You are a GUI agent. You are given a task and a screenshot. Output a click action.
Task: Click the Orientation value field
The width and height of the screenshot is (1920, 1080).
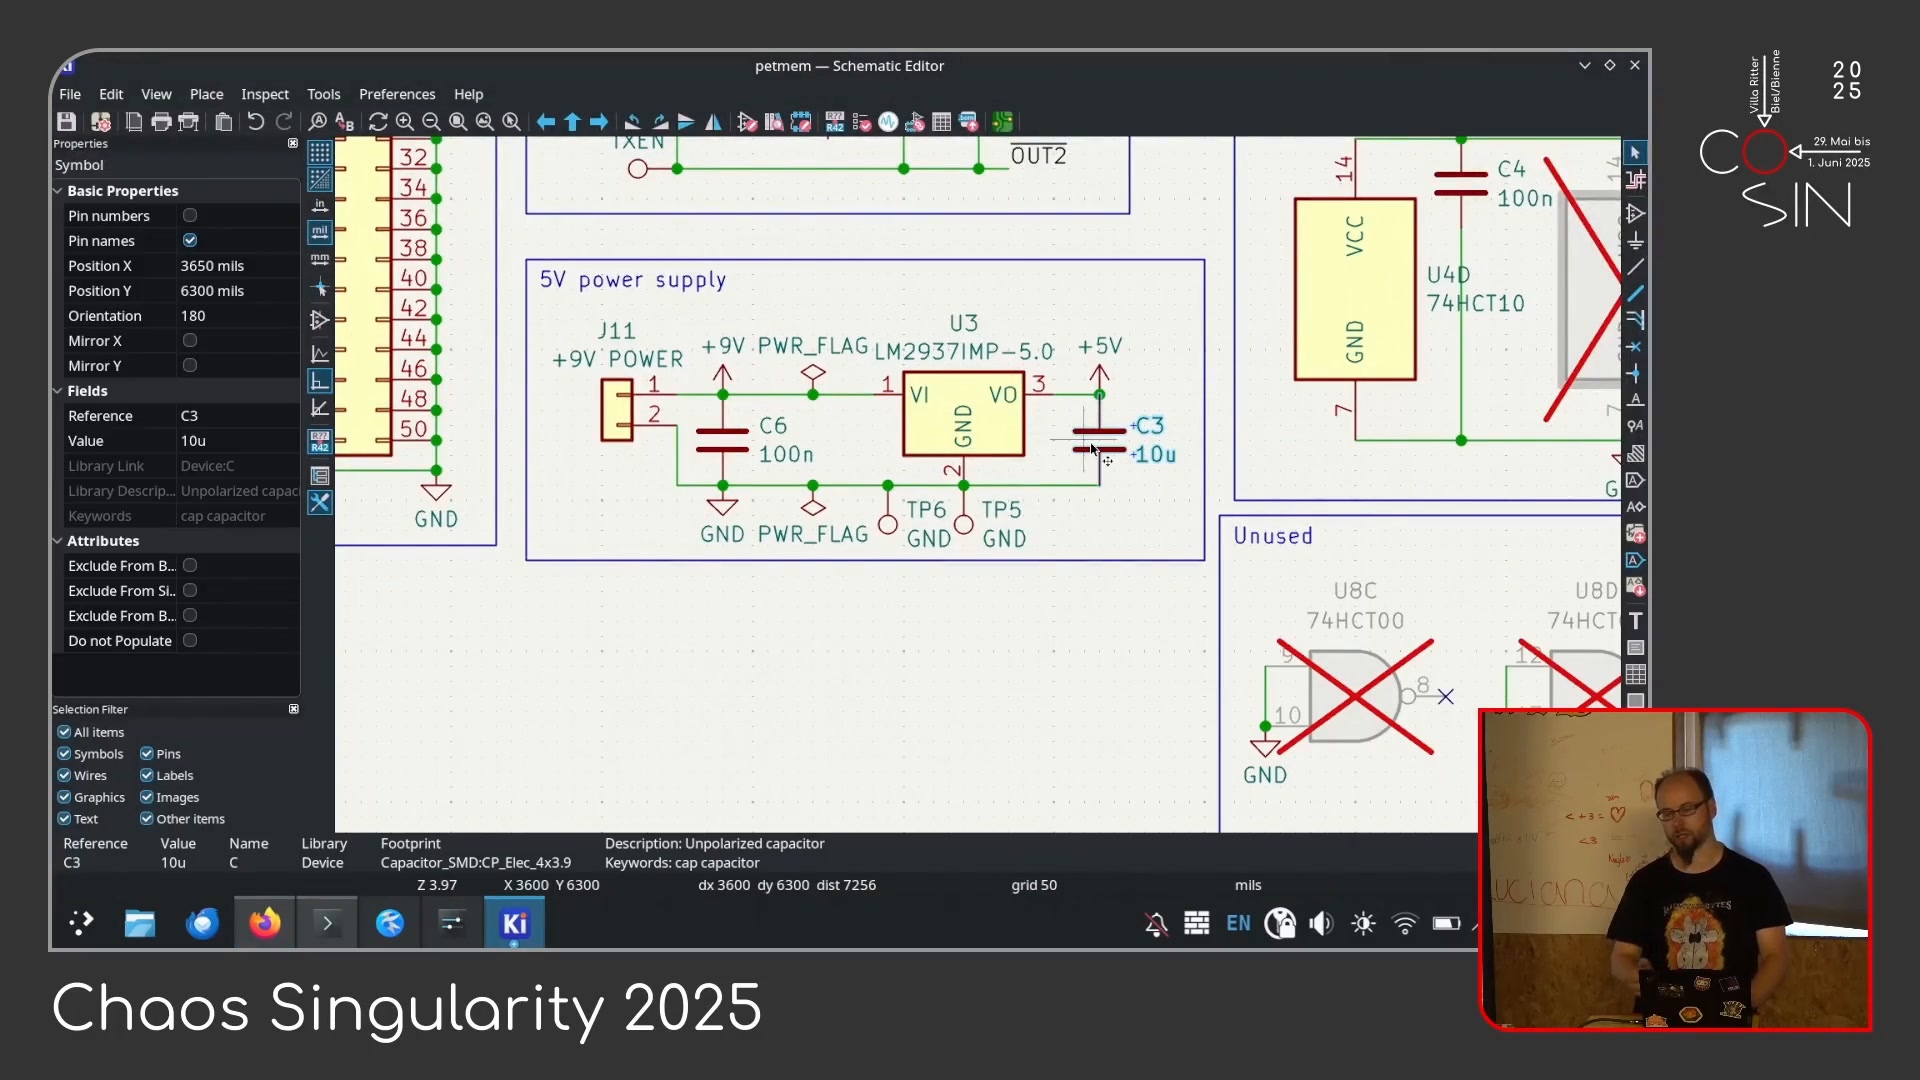click(x=238, y=315)
